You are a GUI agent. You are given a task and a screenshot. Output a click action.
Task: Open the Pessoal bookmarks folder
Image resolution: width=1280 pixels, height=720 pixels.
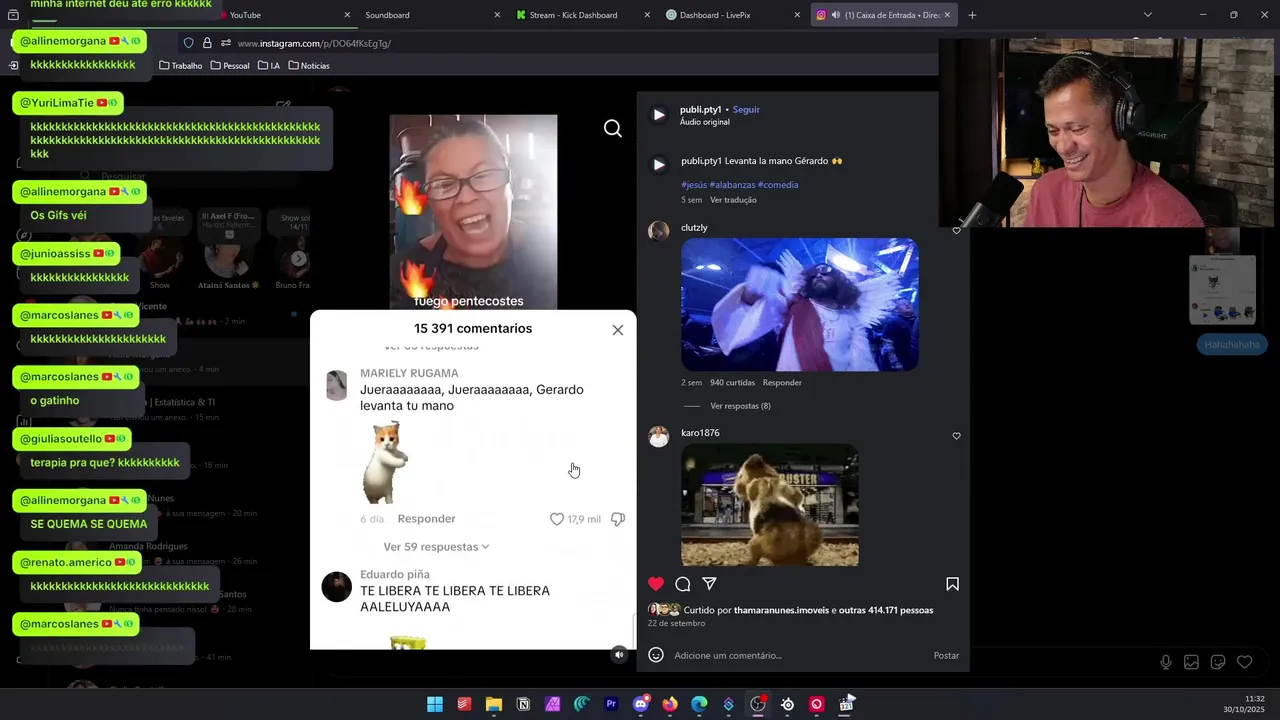(x=229, y=66)
